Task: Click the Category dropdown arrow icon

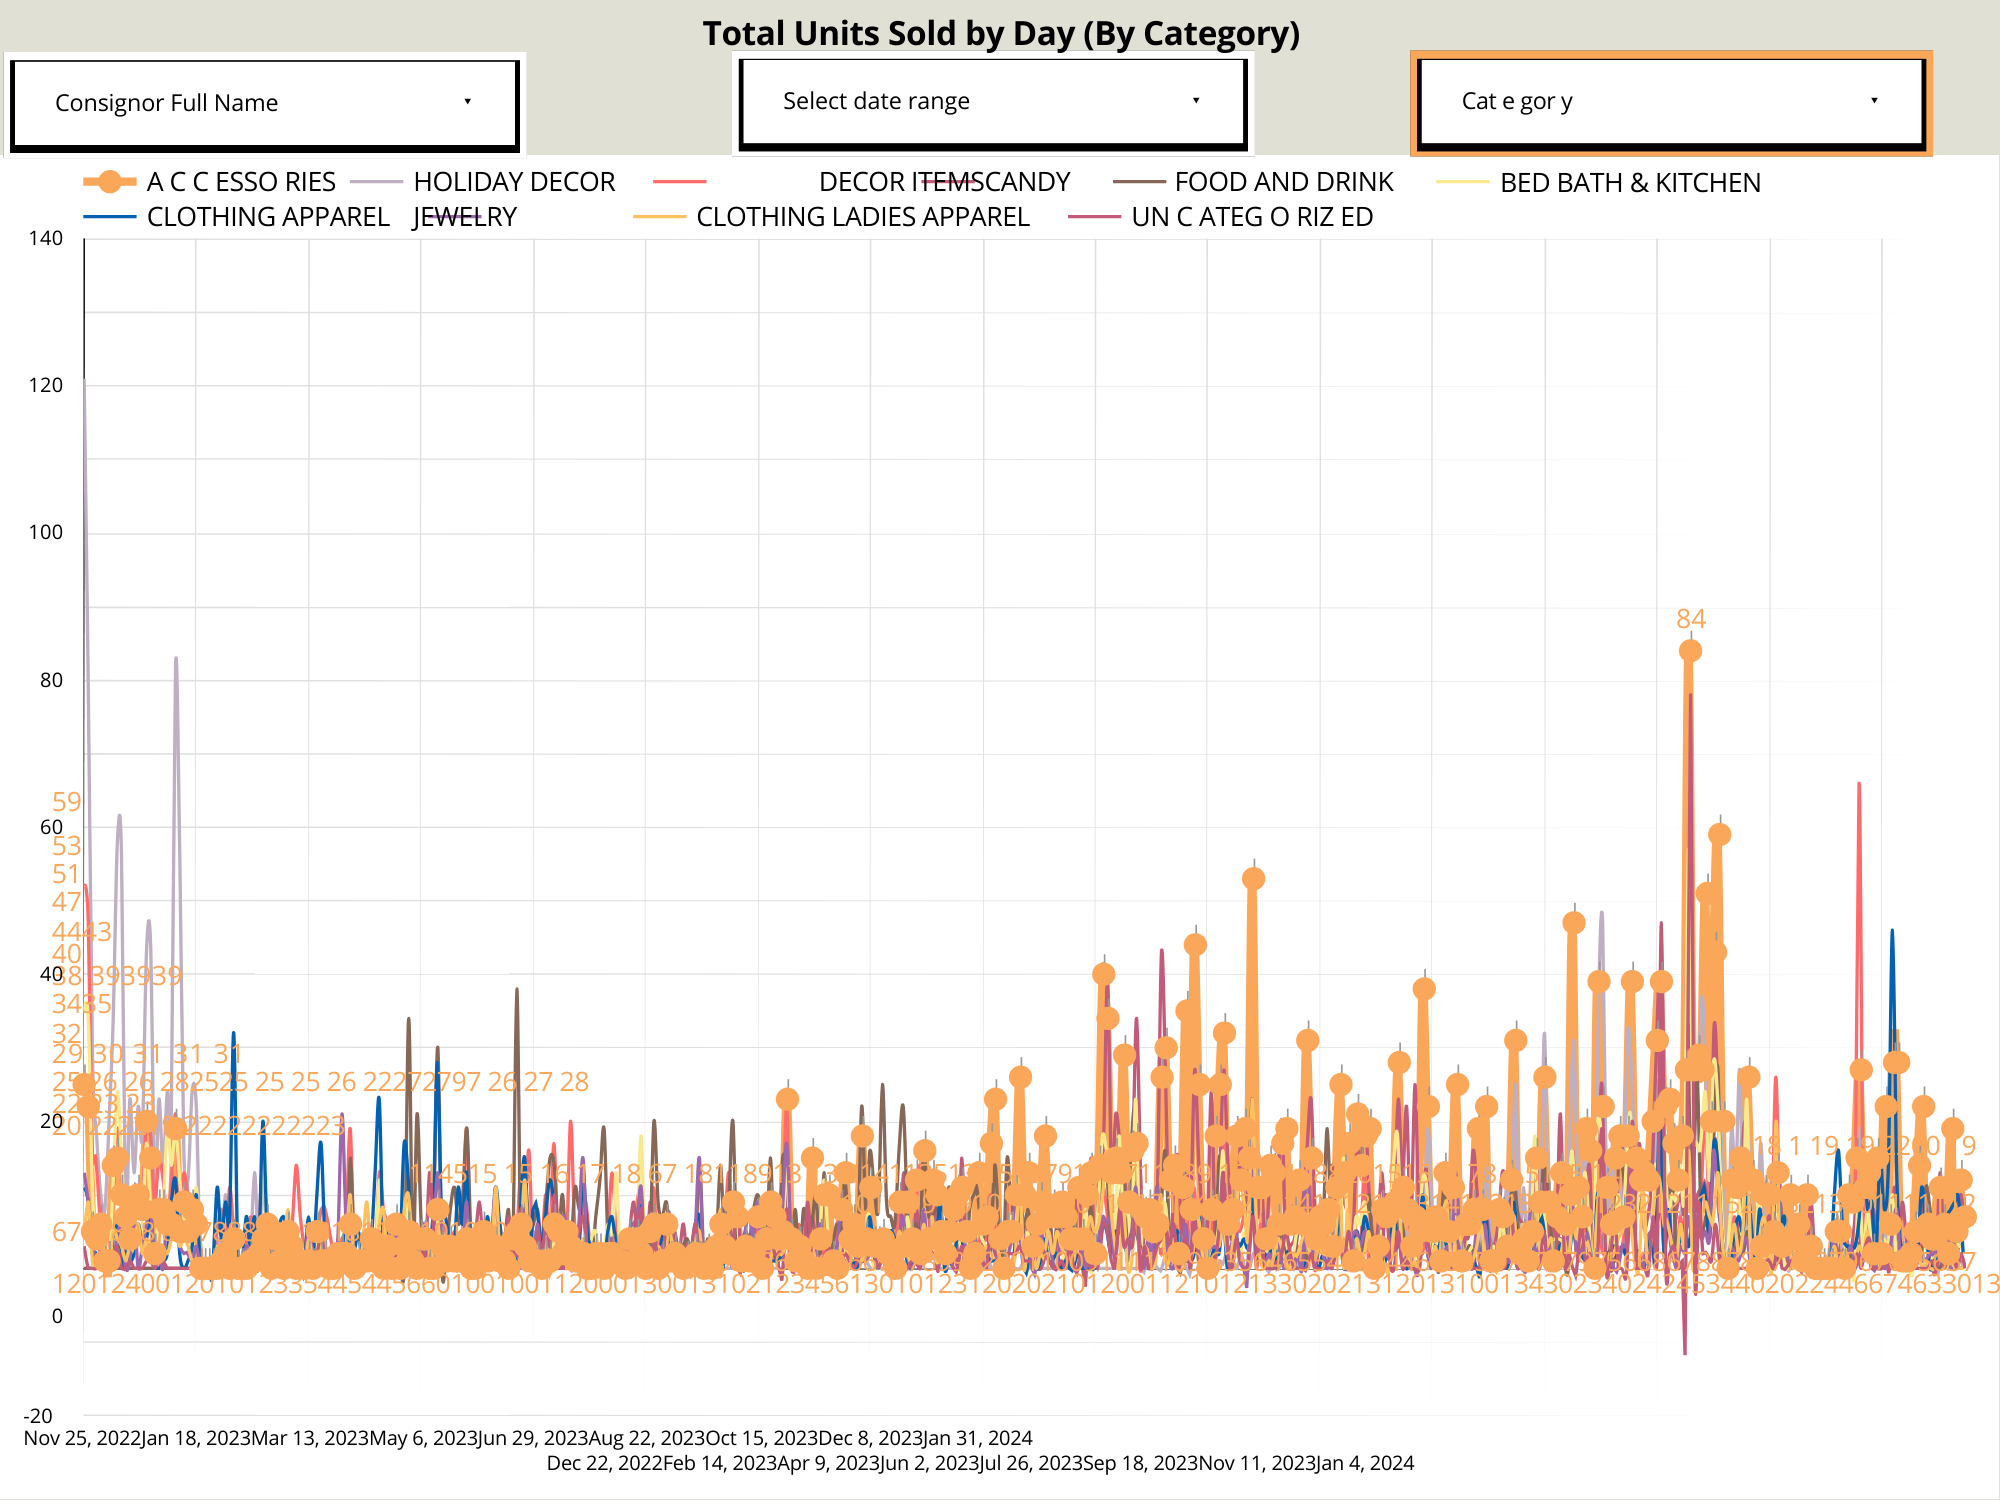Action: (1874, 100)
